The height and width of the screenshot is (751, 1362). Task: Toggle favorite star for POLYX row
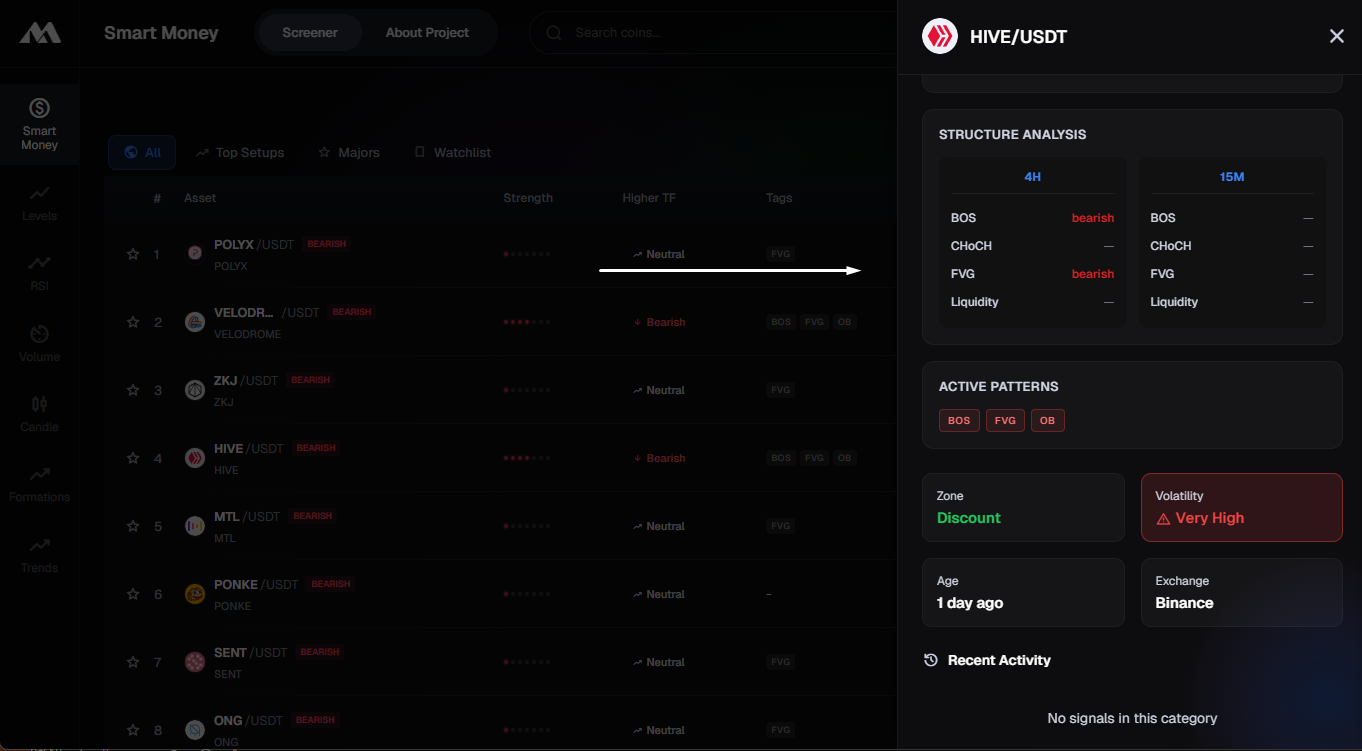pos(133,254)
